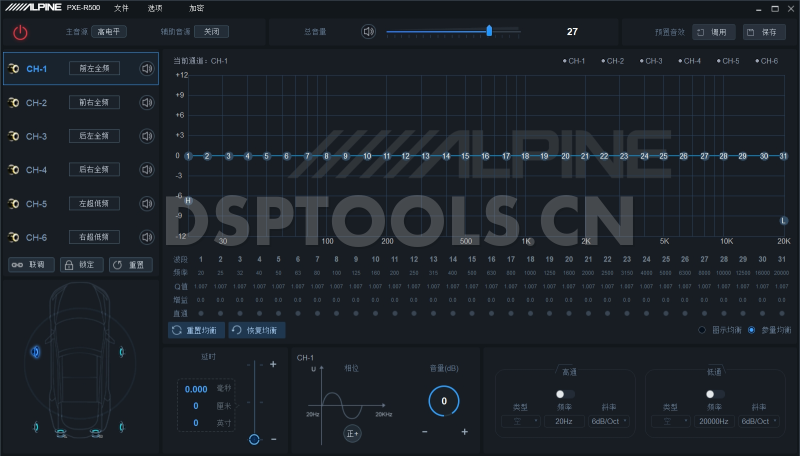Click the L low-pass marker on graph
This screenshot has height=456, width=800.
coord(784,221)
